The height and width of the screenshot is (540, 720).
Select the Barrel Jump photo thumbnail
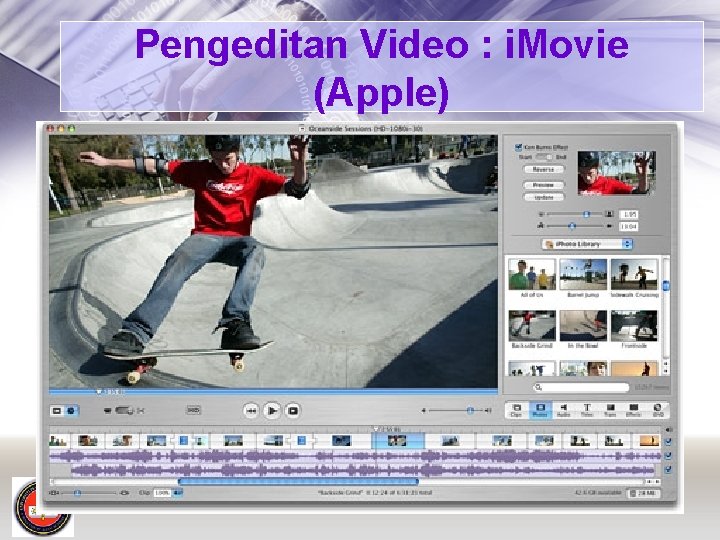583,274
